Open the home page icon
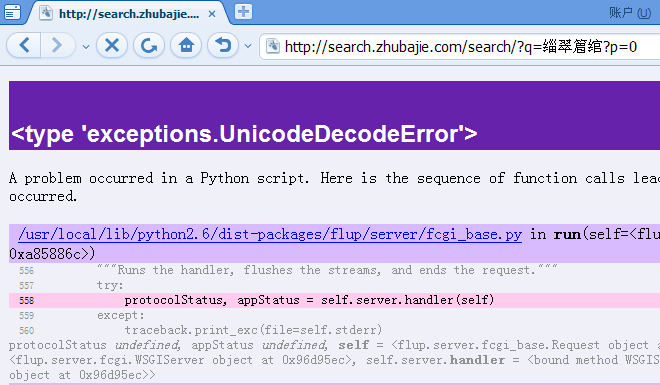 186,45
